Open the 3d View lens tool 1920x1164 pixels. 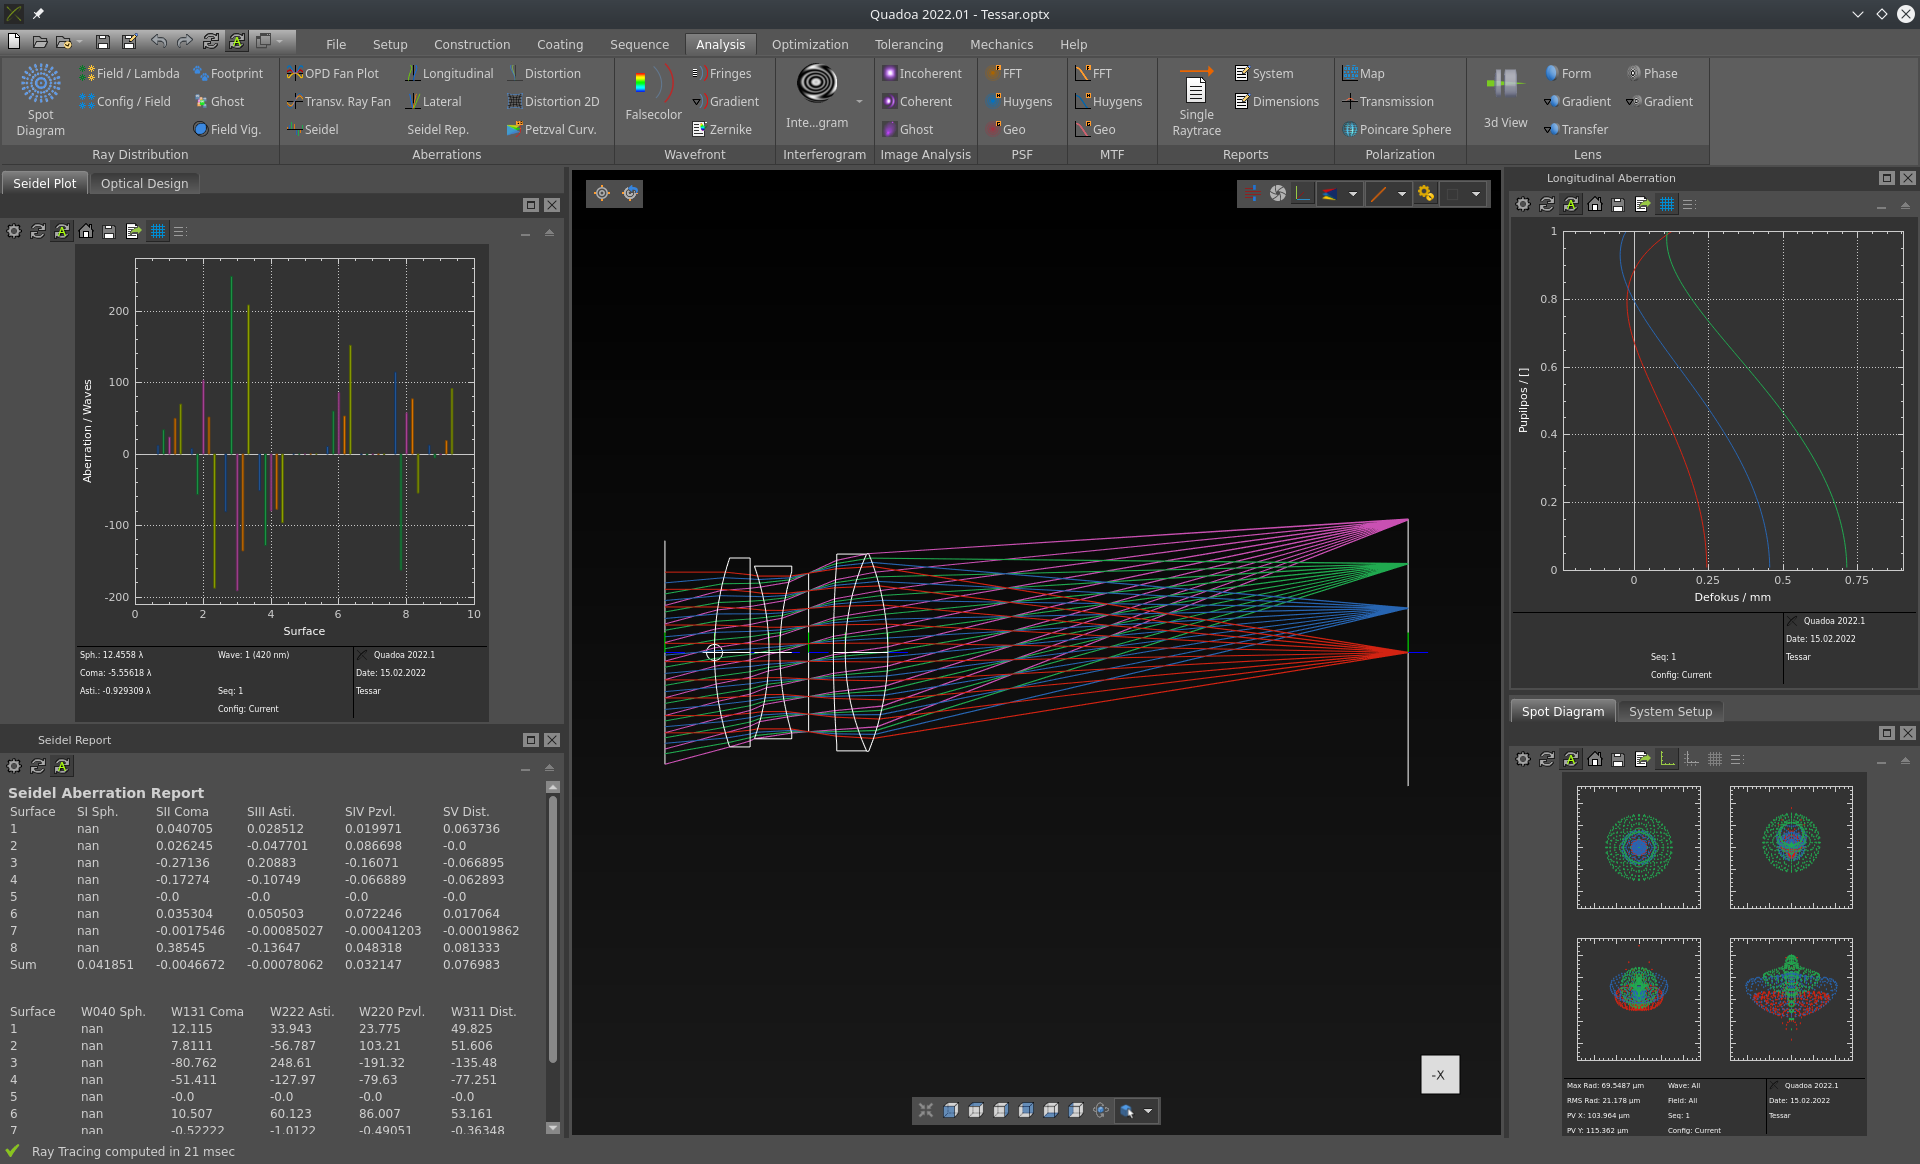1505,97
